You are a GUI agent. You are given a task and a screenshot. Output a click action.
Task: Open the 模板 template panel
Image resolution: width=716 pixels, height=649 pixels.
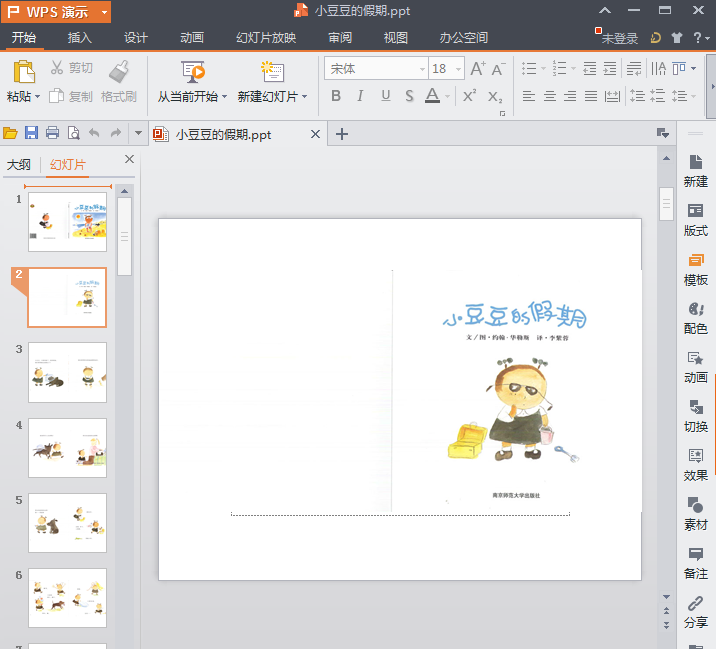coord(695,269)
